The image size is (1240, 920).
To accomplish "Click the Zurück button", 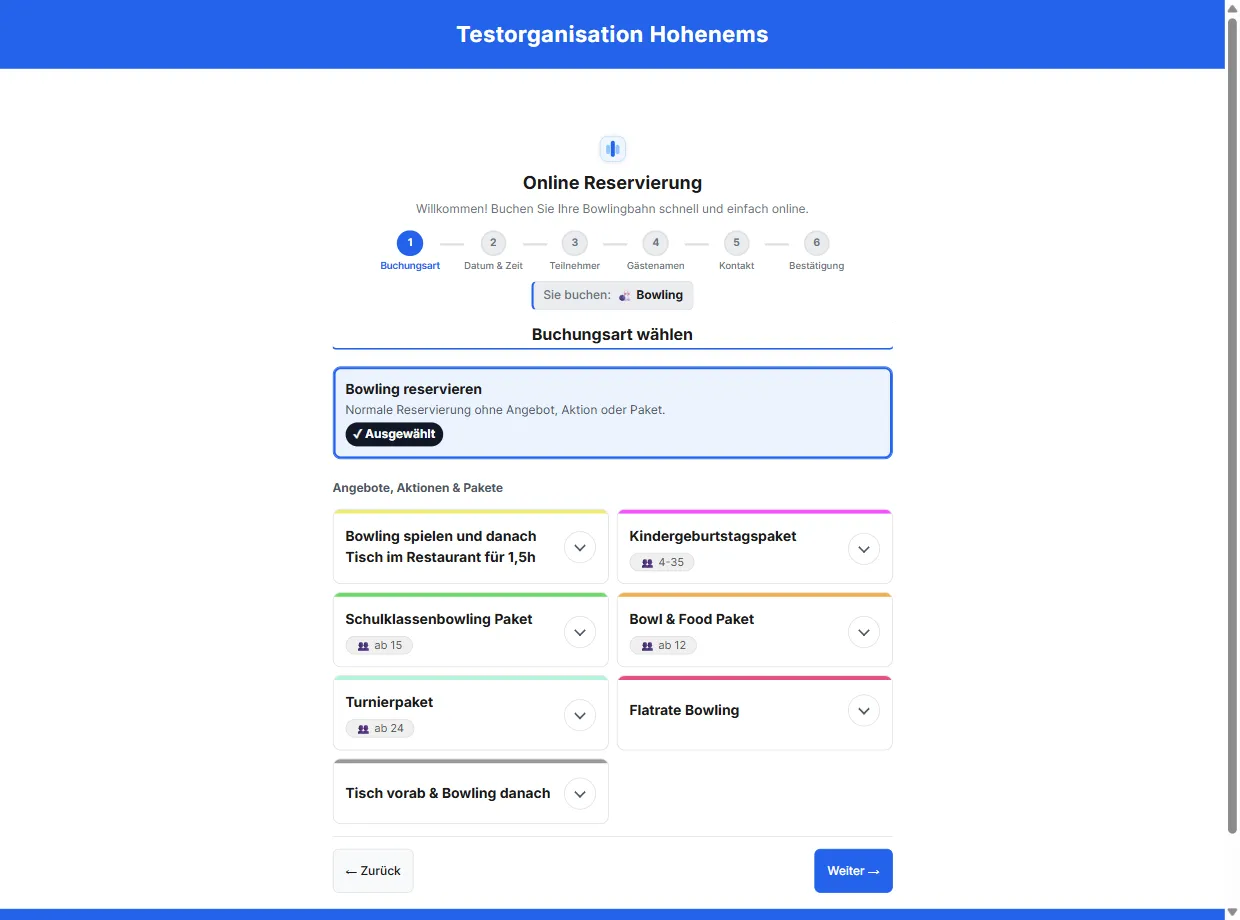I will [373, 871].
